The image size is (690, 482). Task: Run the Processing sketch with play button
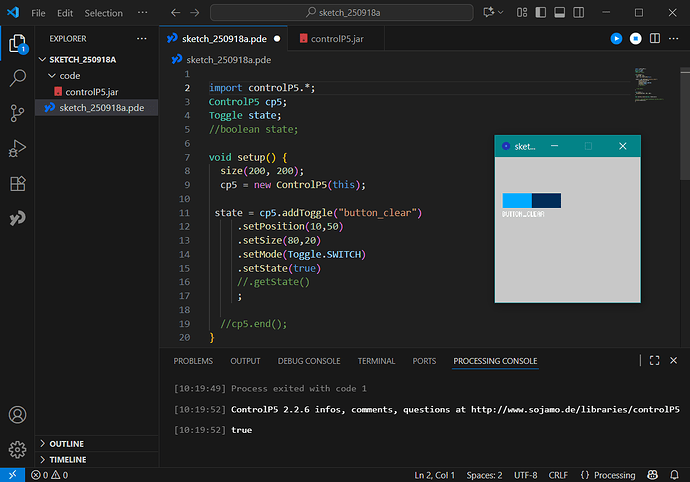click(x=616, y=38)
